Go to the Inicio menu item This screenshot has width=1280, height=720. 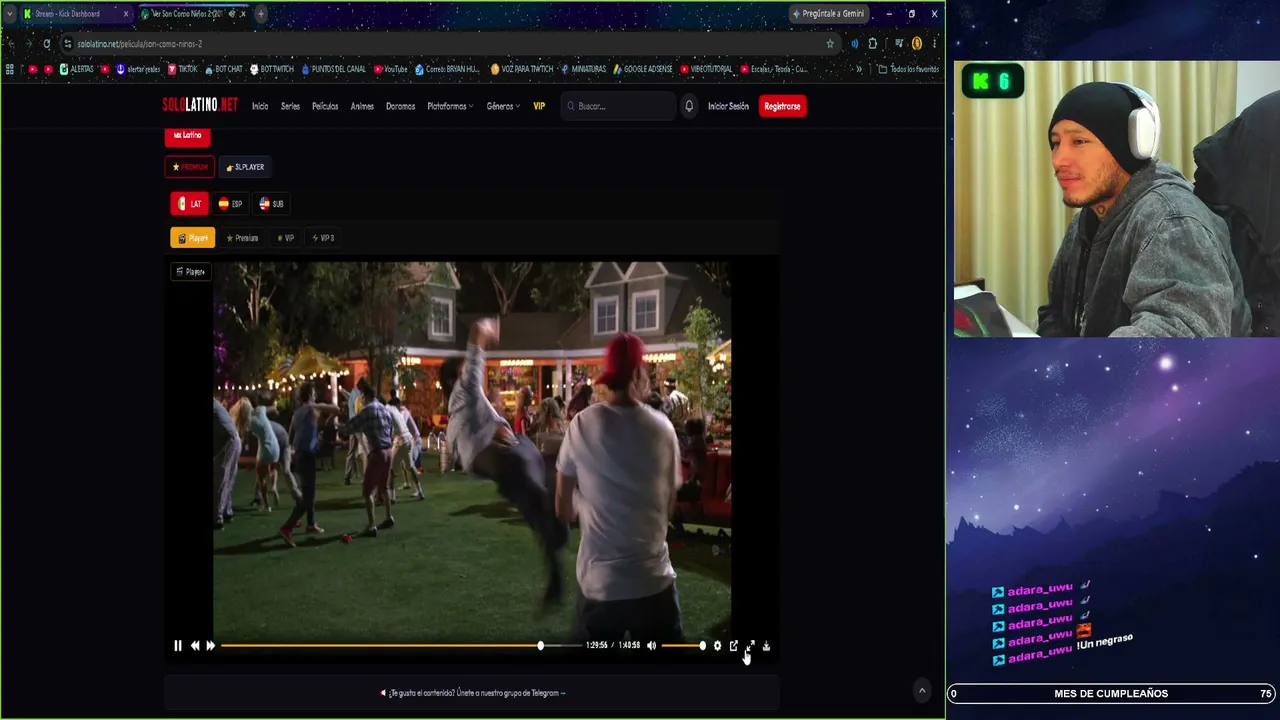260,106
